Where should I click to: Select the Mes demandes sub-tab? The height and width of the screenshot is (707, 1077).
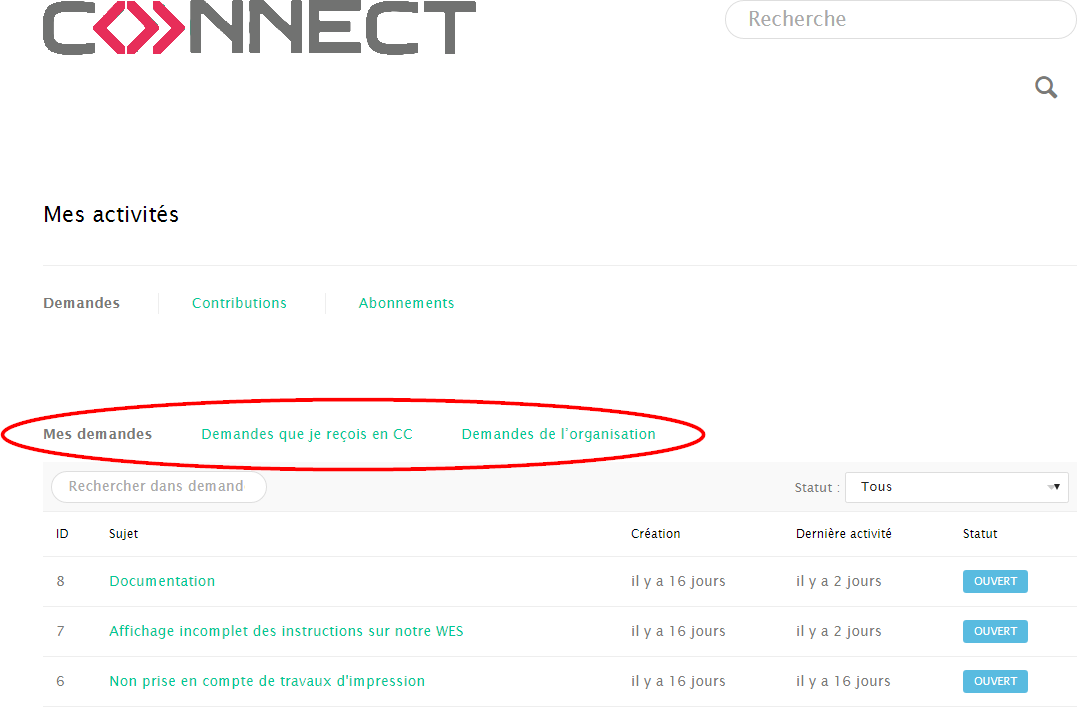point(97,434)
